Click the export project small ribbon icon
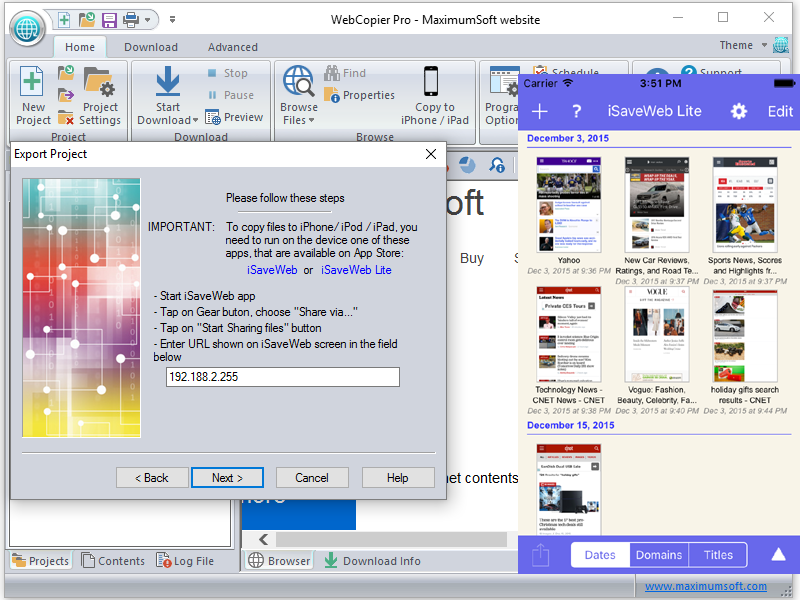Screen dimensions: 800x600 [x=66, y=95]
